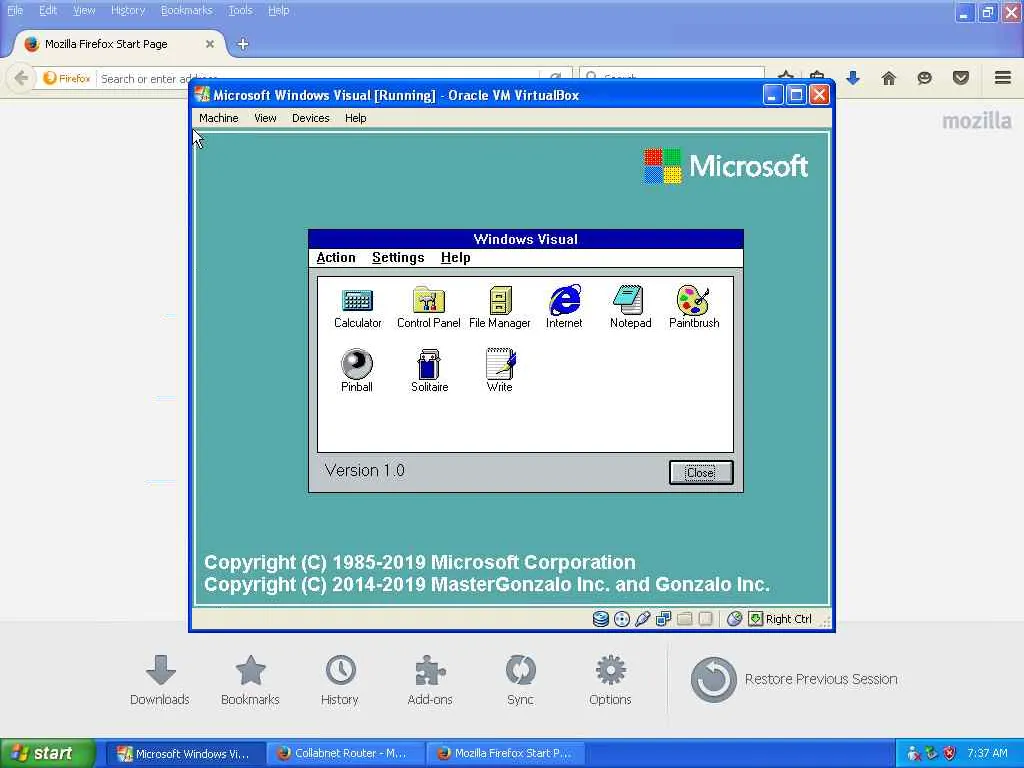Close the Mozilla Firefox Start Page tab
Screen dimensions: 1024x768
point(210,44)
